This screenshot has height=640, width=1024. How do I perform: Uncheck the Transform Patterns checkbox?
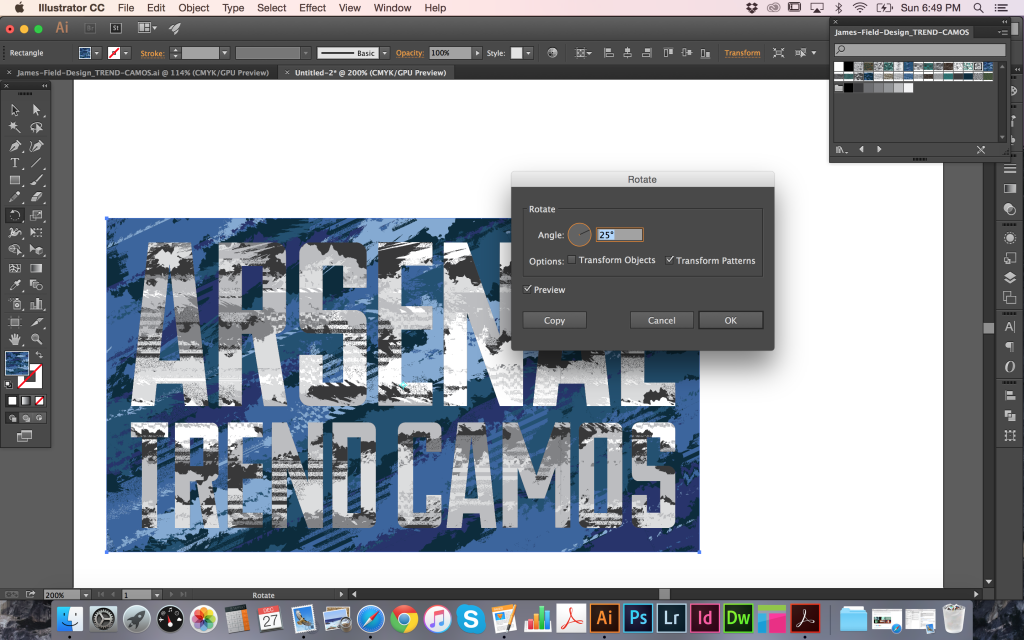[x=669, y=260]
